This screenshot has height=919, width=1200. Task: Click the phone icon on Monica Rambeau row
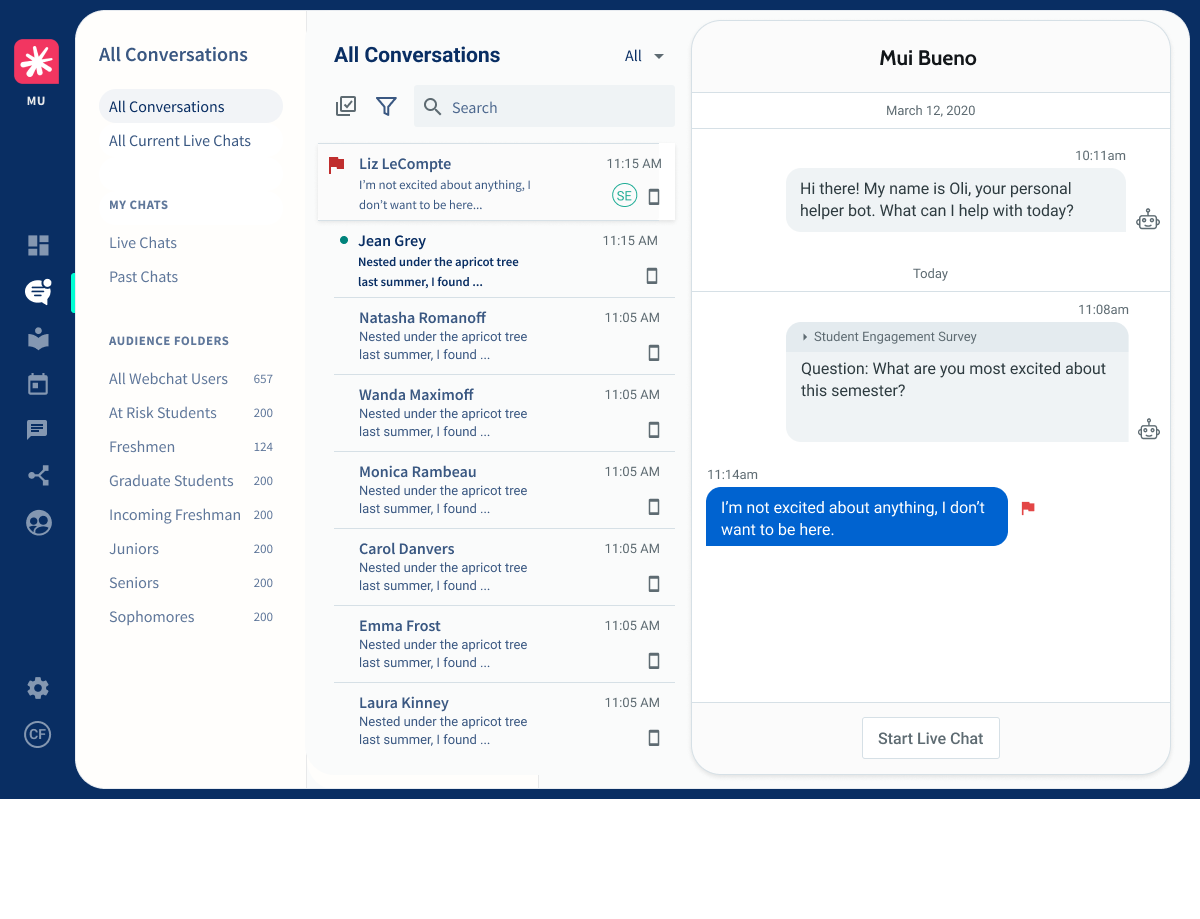654,507
